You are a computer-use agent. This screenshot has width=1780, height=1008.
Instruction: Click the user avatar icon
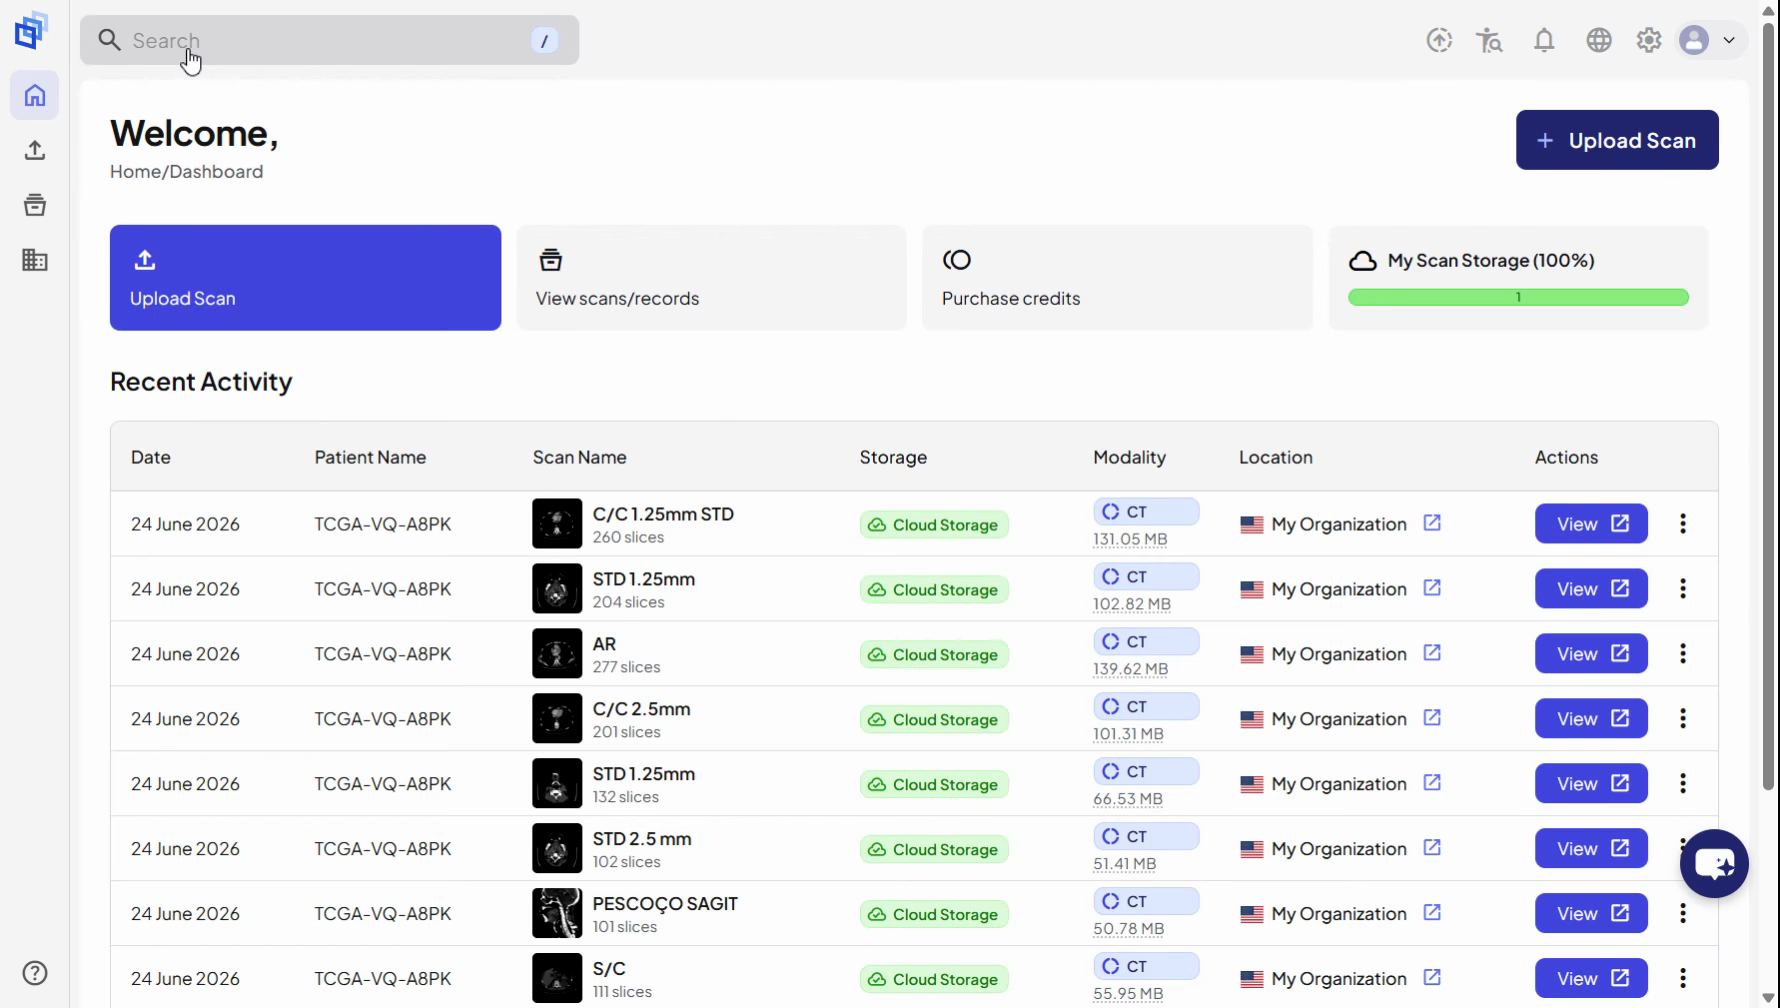click(x=1694, y=40)
